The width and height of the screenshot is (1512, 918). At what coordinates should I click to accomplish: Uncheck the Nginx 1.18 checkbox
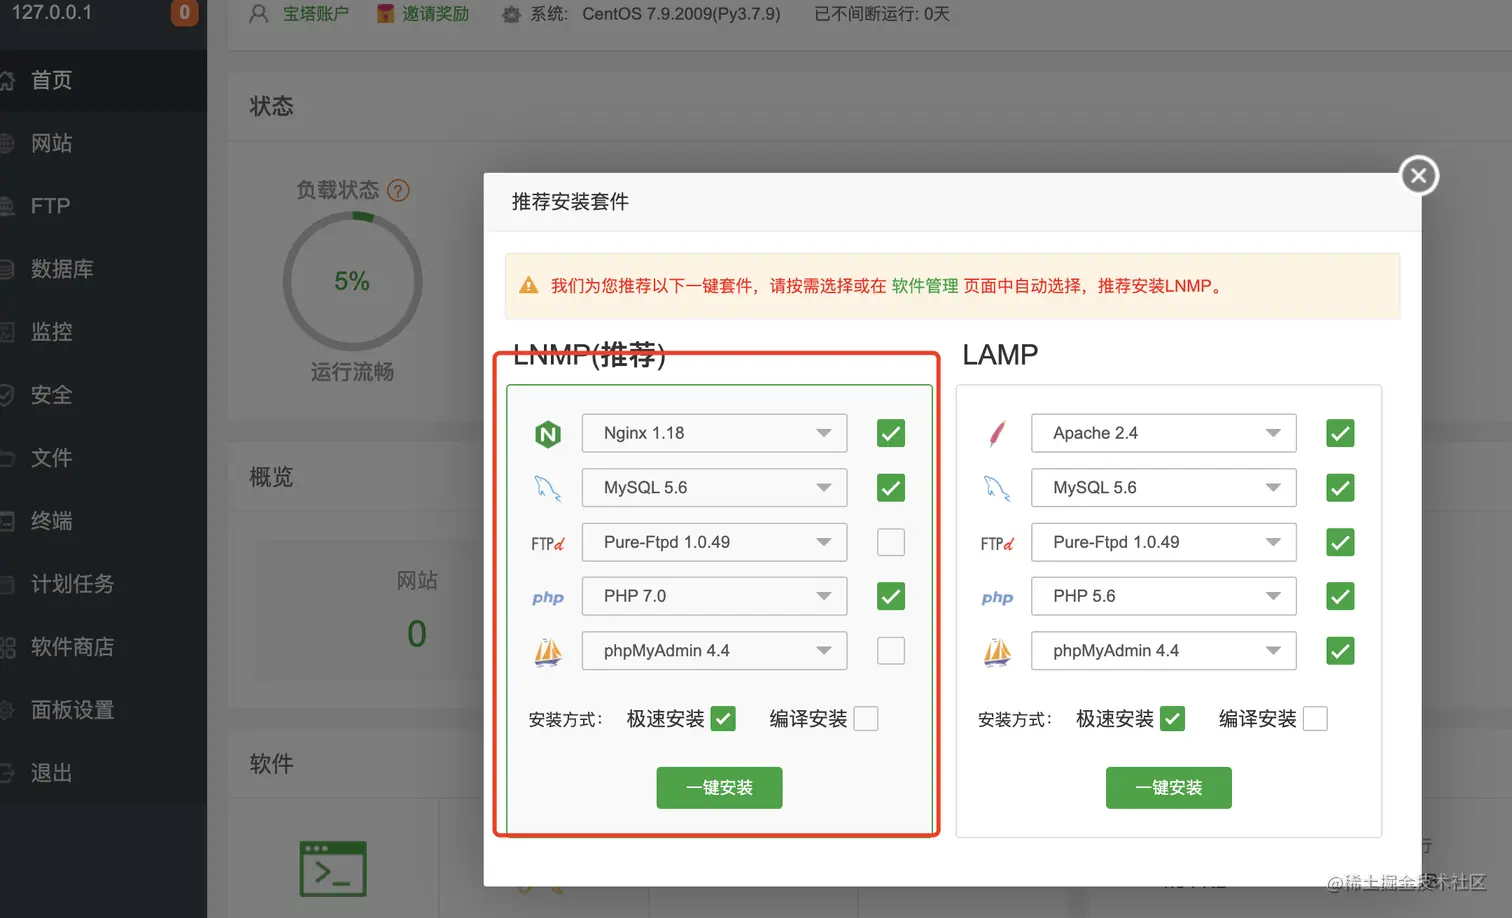(x=890, y=433)
